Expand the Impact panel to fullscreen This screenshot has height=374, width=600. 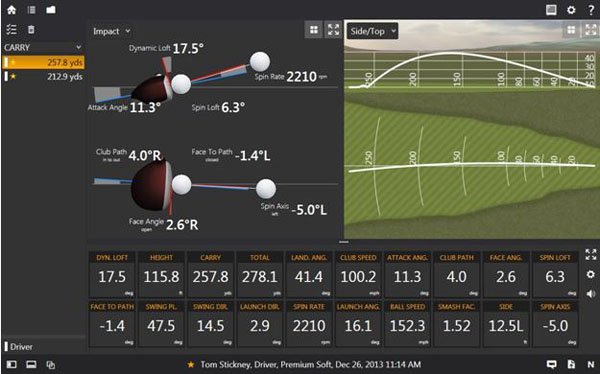333,30
